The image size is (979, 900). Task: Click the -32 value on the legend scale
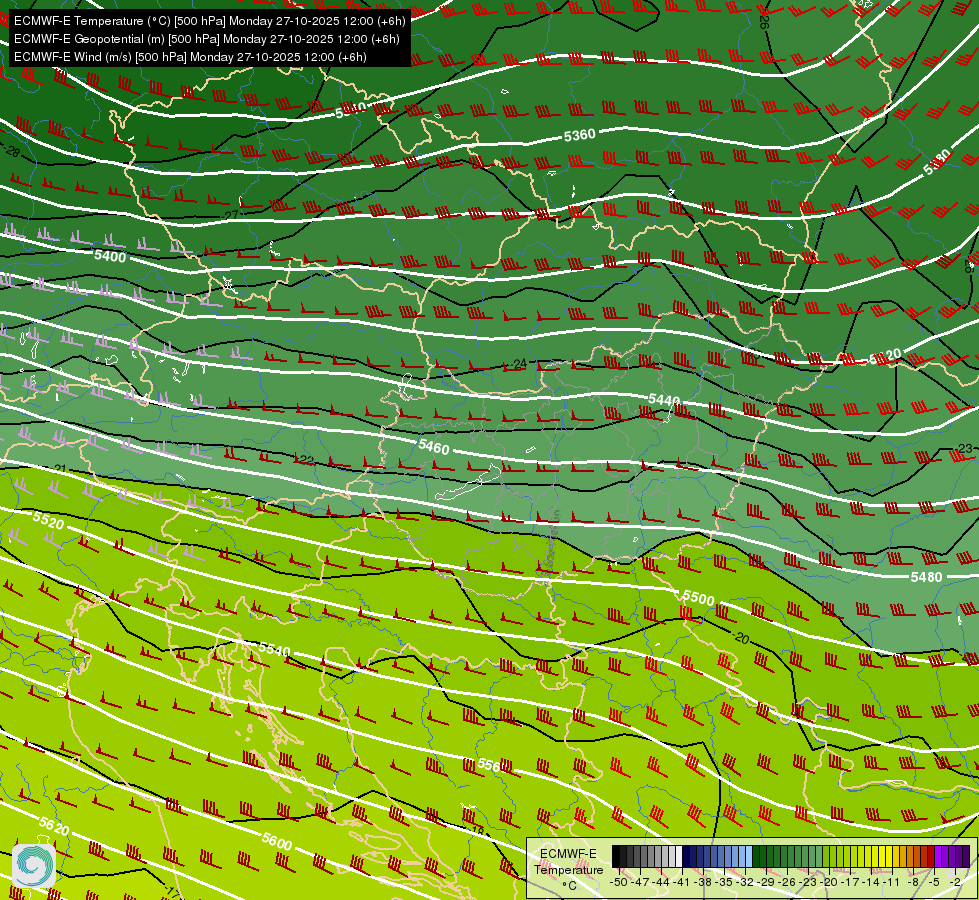[745, 882]
